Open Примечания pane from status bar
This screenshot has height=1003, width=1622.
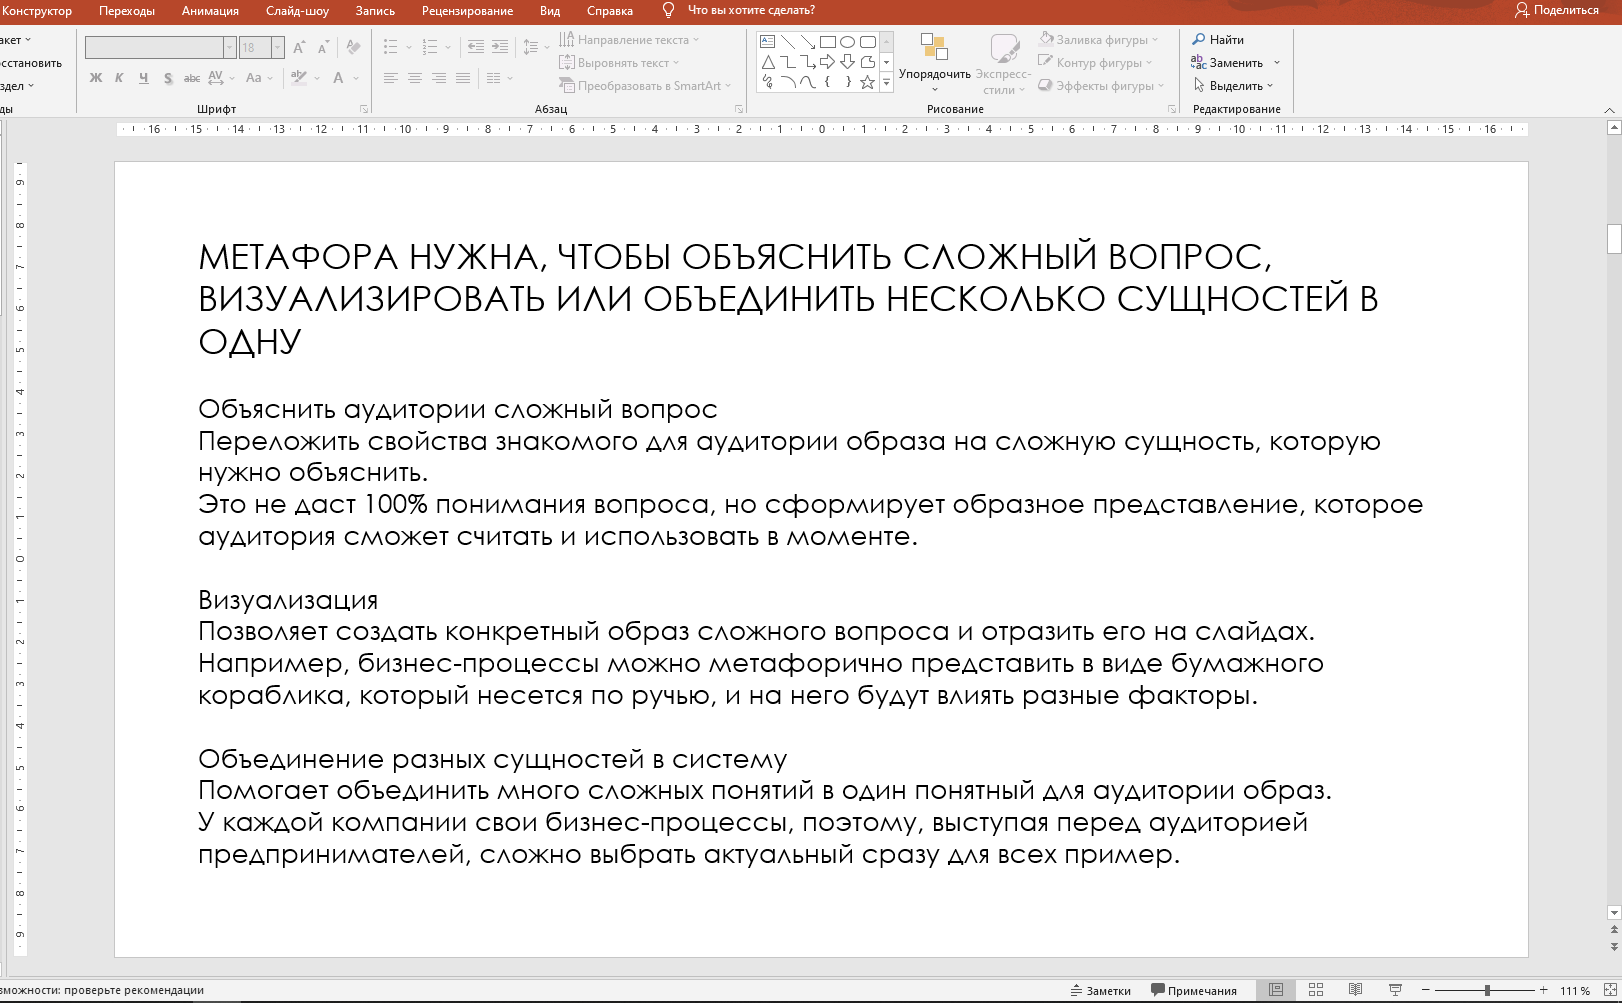click(x=1194, y=991)
